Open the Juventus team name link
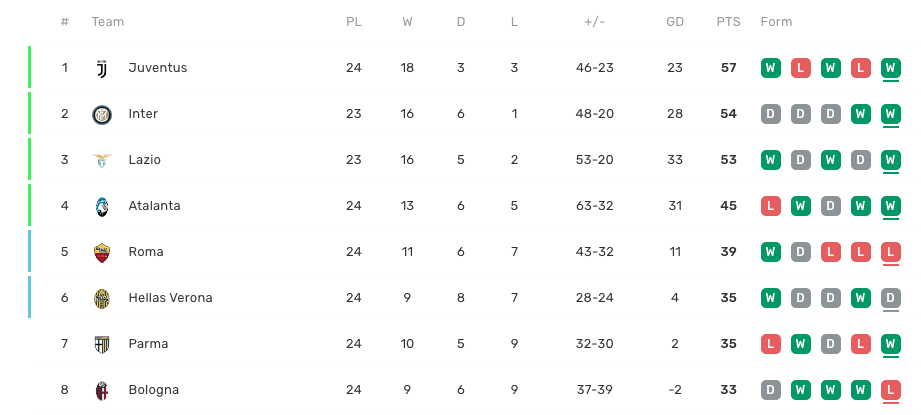This screenshot has width=921, height=415. point(158,68)
